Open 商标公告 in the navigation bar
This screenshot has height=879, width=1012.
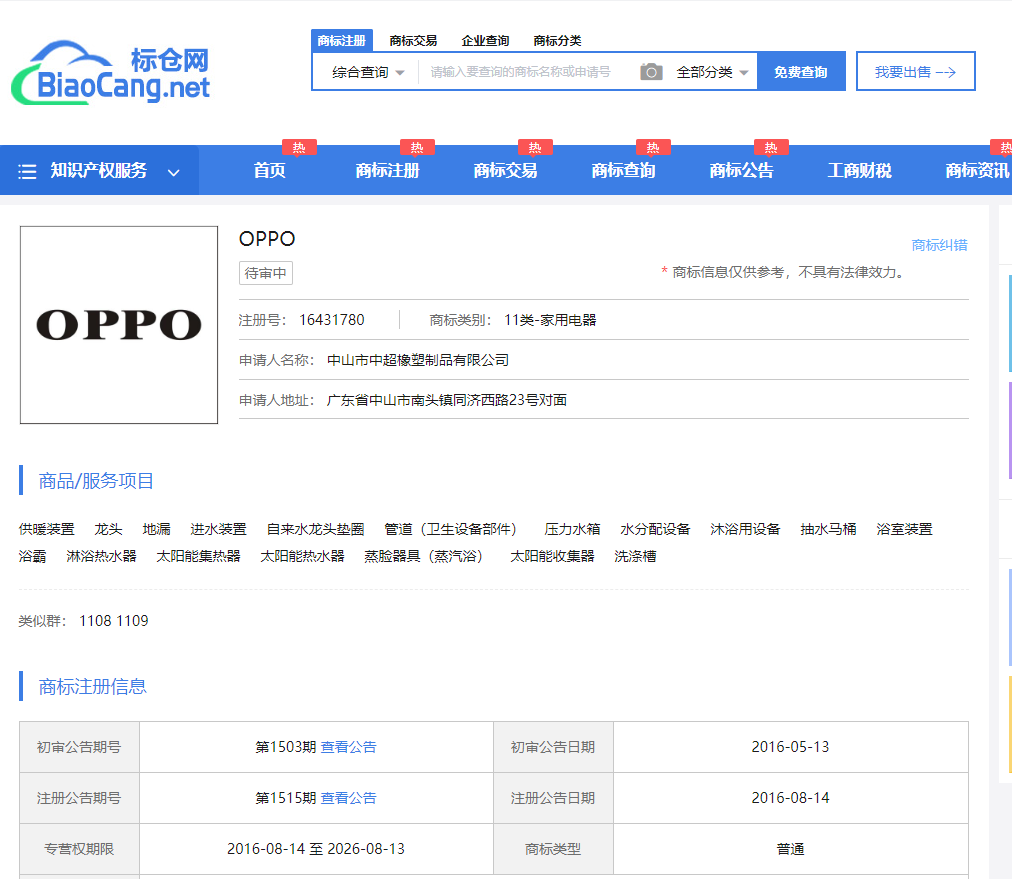coord(742,170)
